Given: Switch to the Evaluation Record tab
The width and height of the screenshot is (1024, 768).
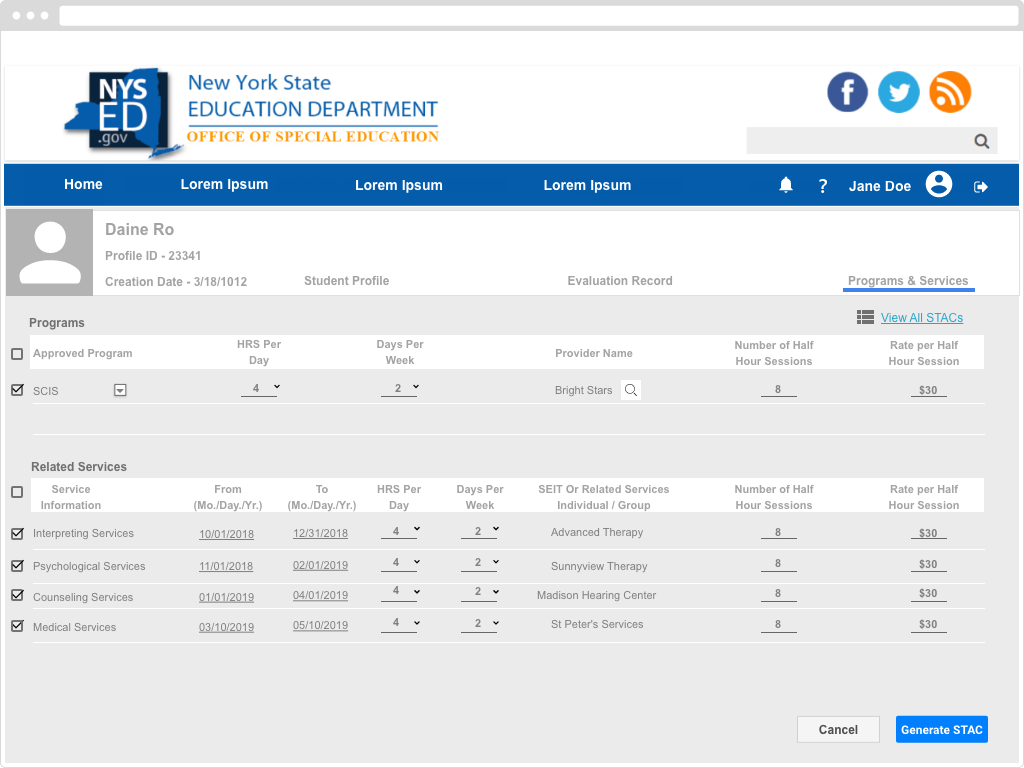Looking at the screenshot, I should click(619, 281).
